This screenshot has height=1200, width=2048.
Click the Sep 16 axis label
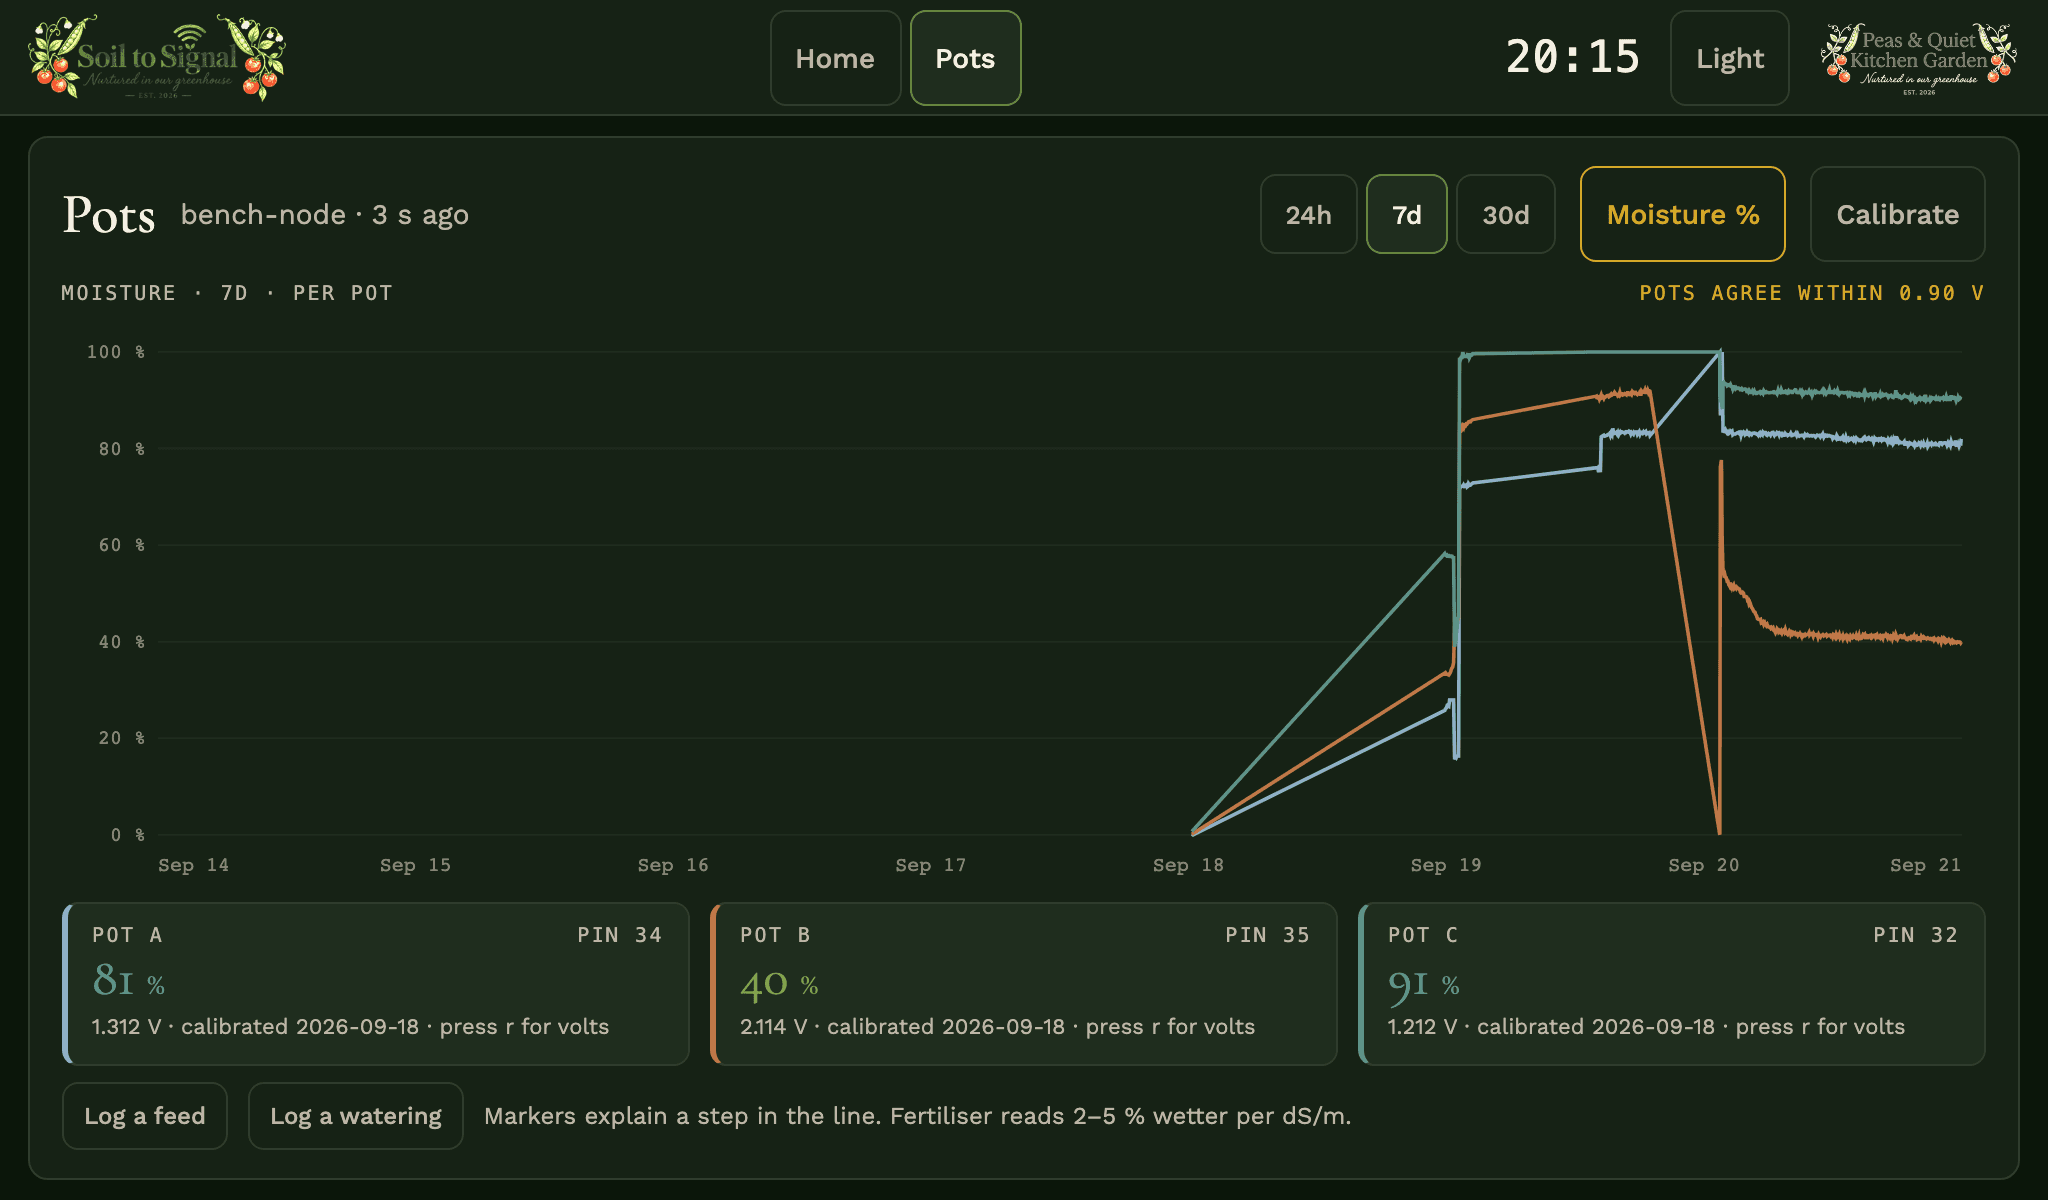pos(673,865)
